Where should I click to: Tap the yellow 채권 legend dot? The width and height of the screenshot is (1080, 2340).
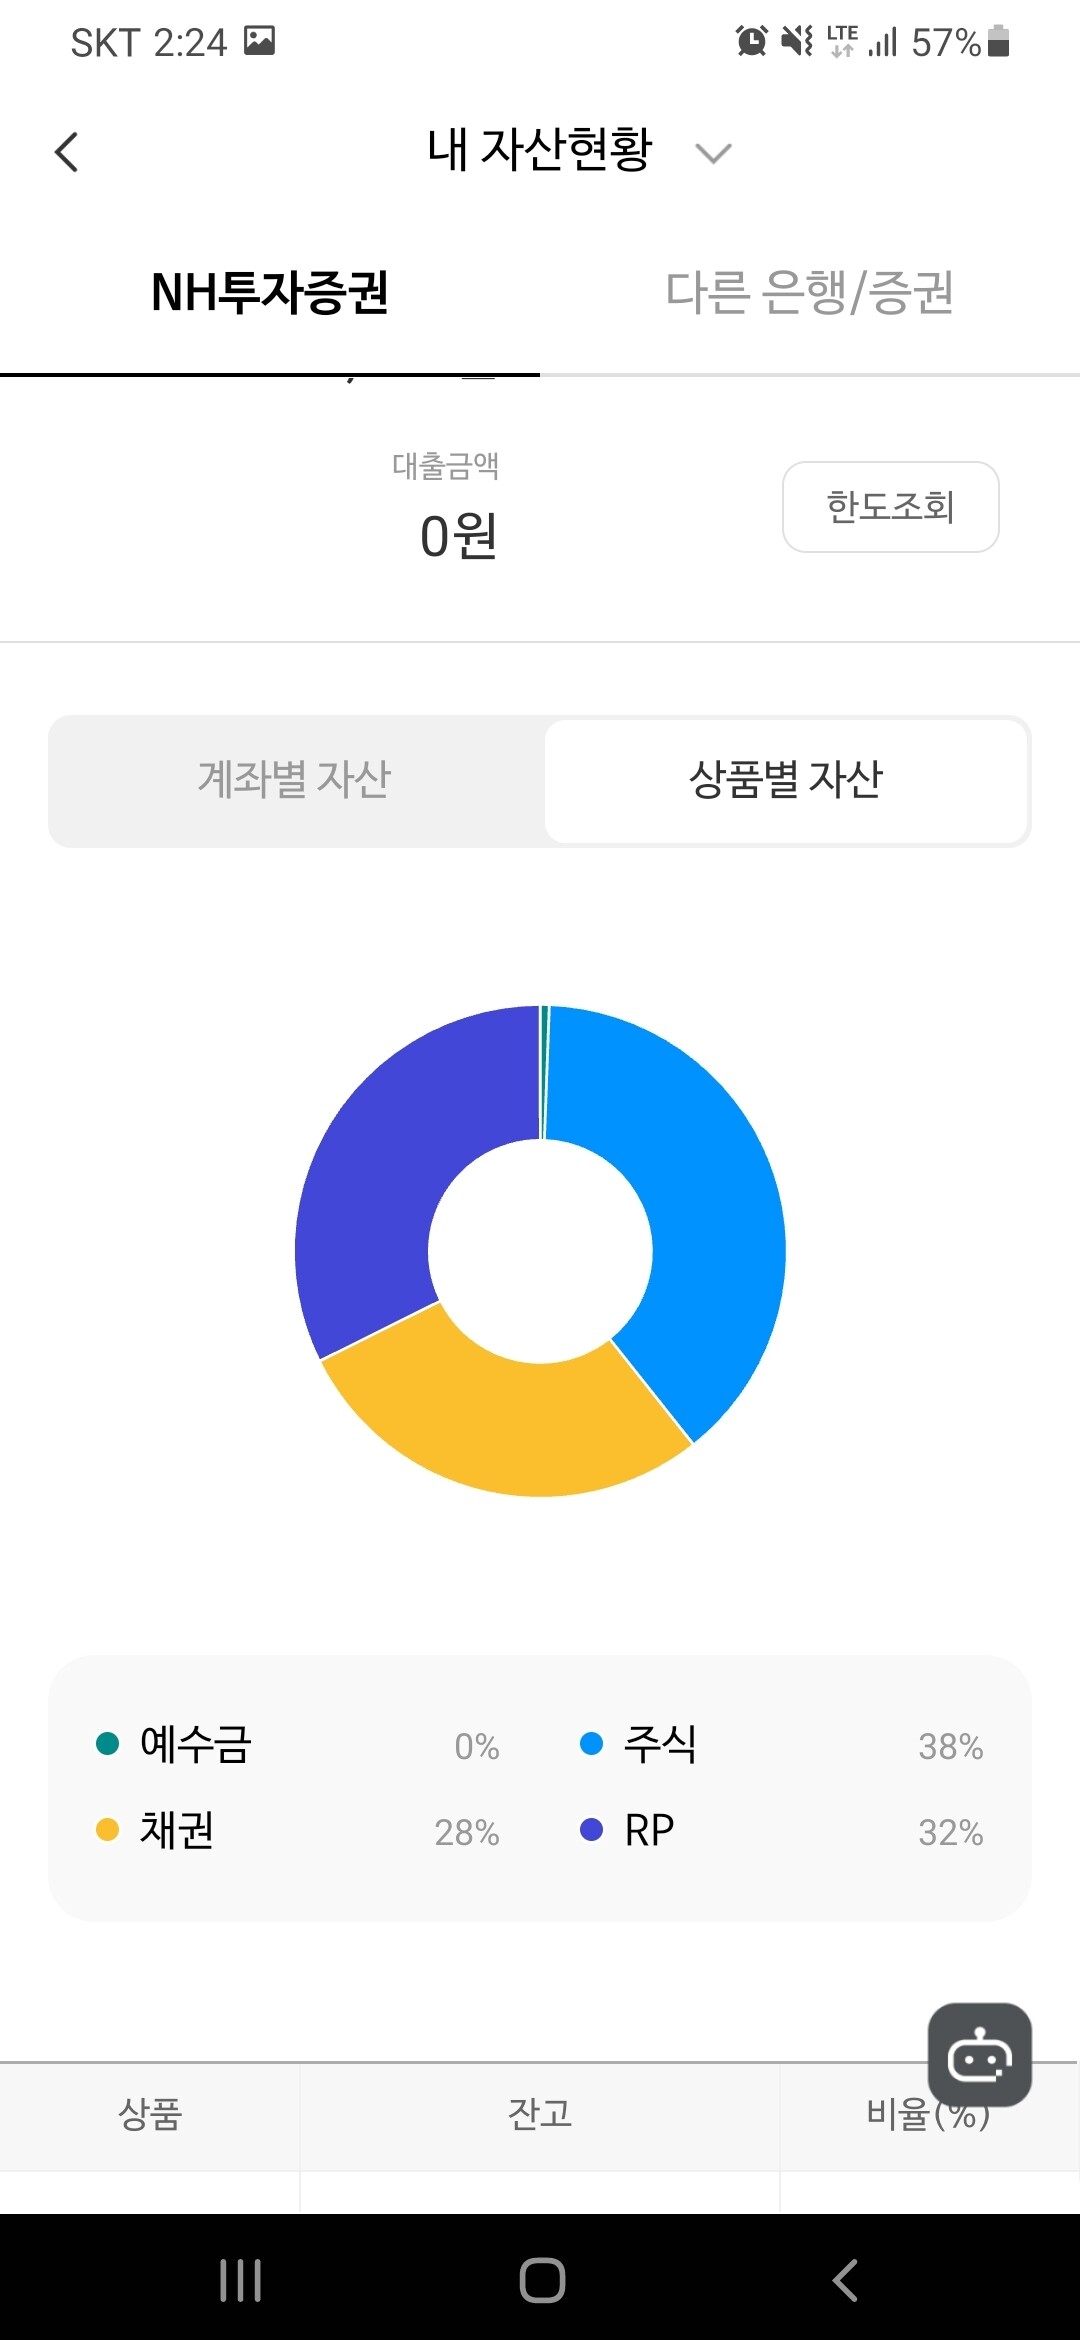(x=107, y=1830)
